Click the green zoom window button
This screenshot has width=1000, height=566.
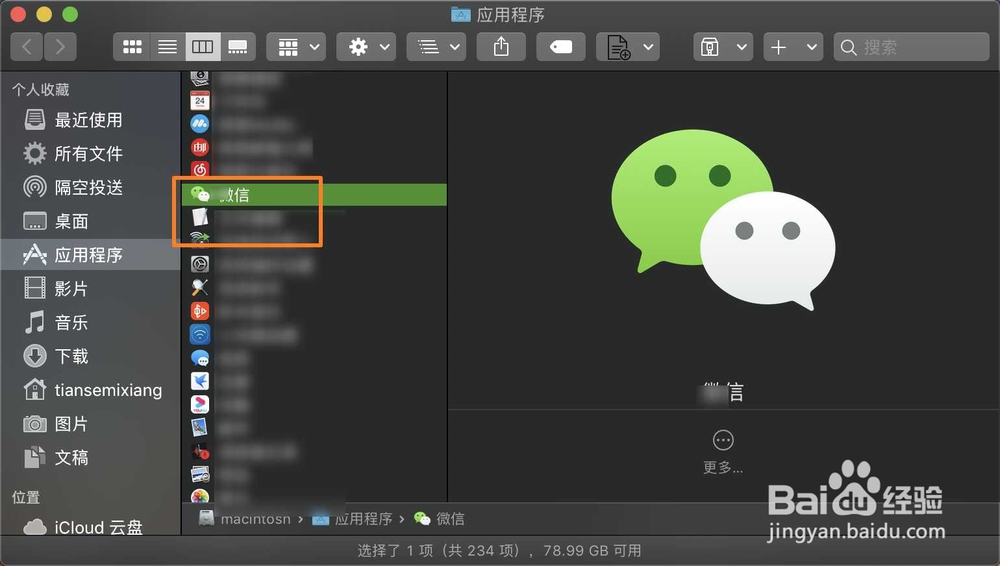tap(70, 14)
